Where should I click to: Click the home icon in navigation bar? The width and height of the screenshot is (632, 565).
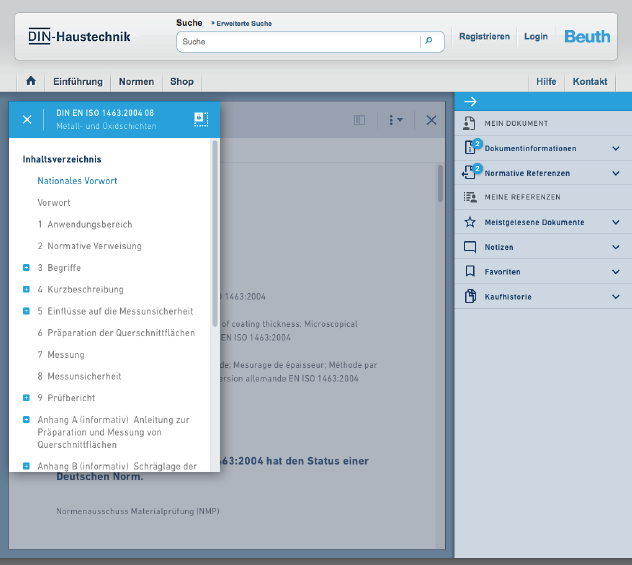pyautogui.click(x=31, y=81)
